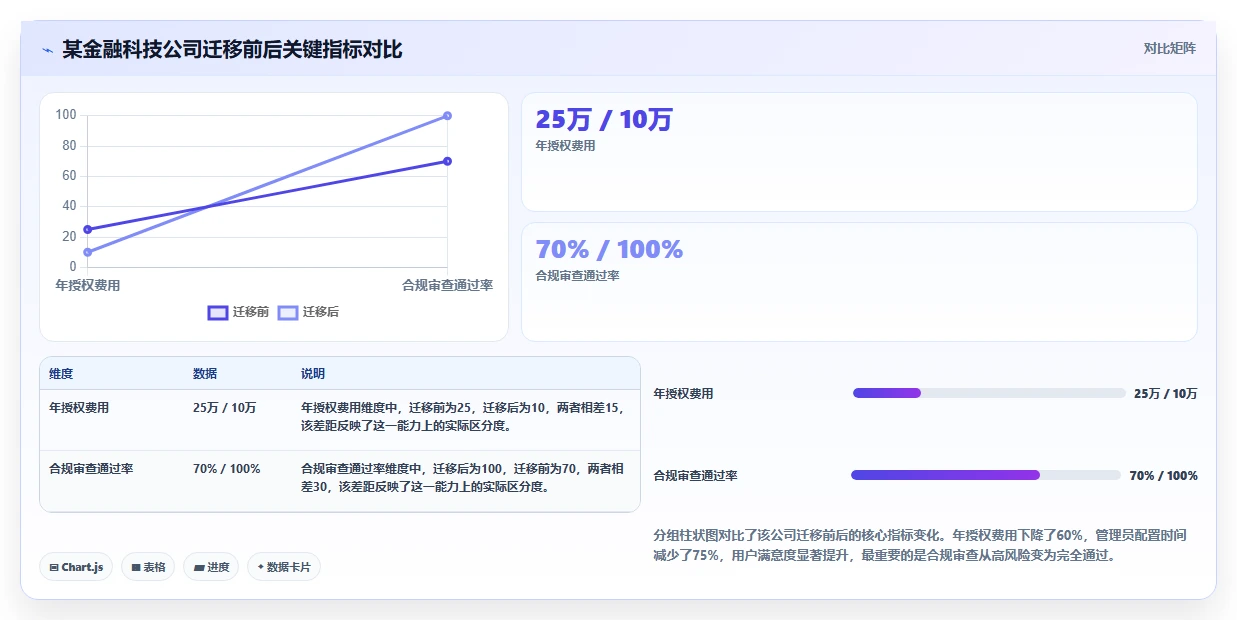Click the 对比矩阵 label in the header
1237x620 pixels.
[x=1170, y=48]
